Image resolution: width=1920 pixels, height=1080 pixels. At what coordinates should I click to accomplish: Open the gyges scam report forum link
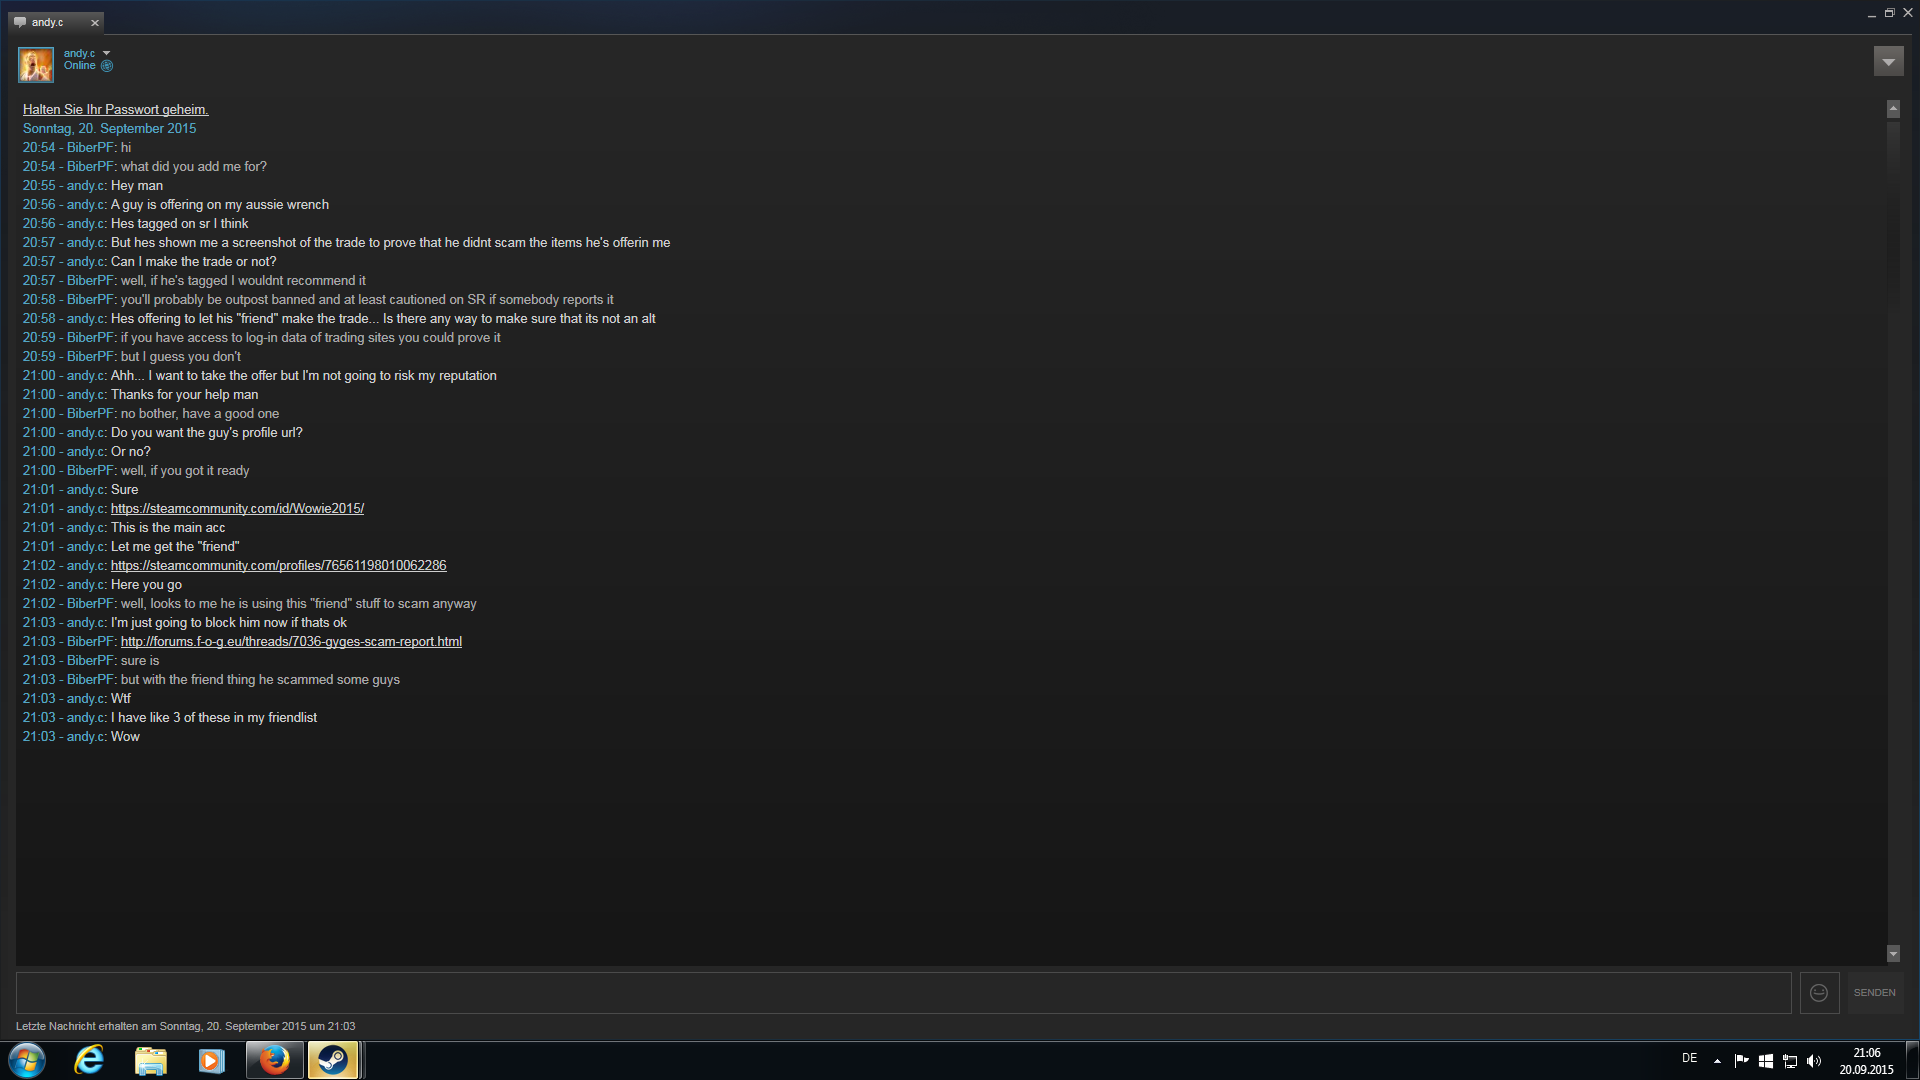(291, 641)
